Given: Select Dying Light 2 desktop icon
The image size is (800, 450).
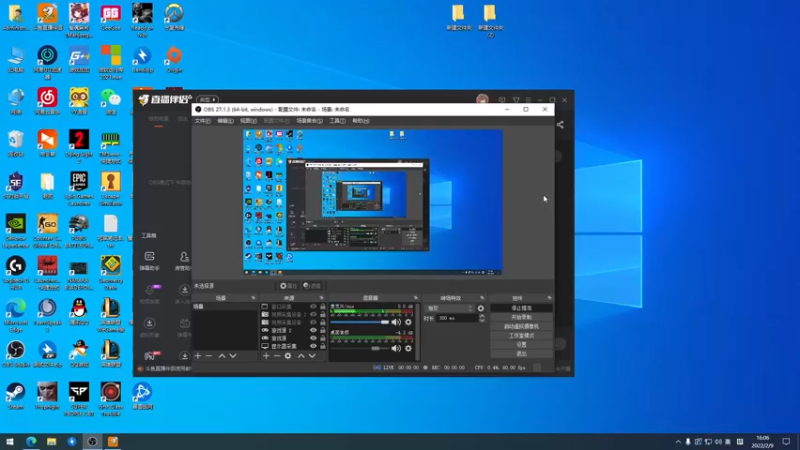Looking at the screenshot, I should click(x=79, y=146).
